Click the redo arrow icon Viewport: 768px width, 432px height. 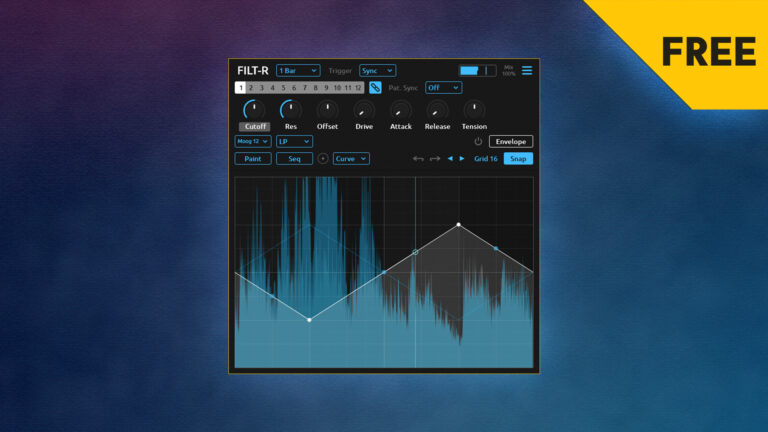[x=434, y=159]
